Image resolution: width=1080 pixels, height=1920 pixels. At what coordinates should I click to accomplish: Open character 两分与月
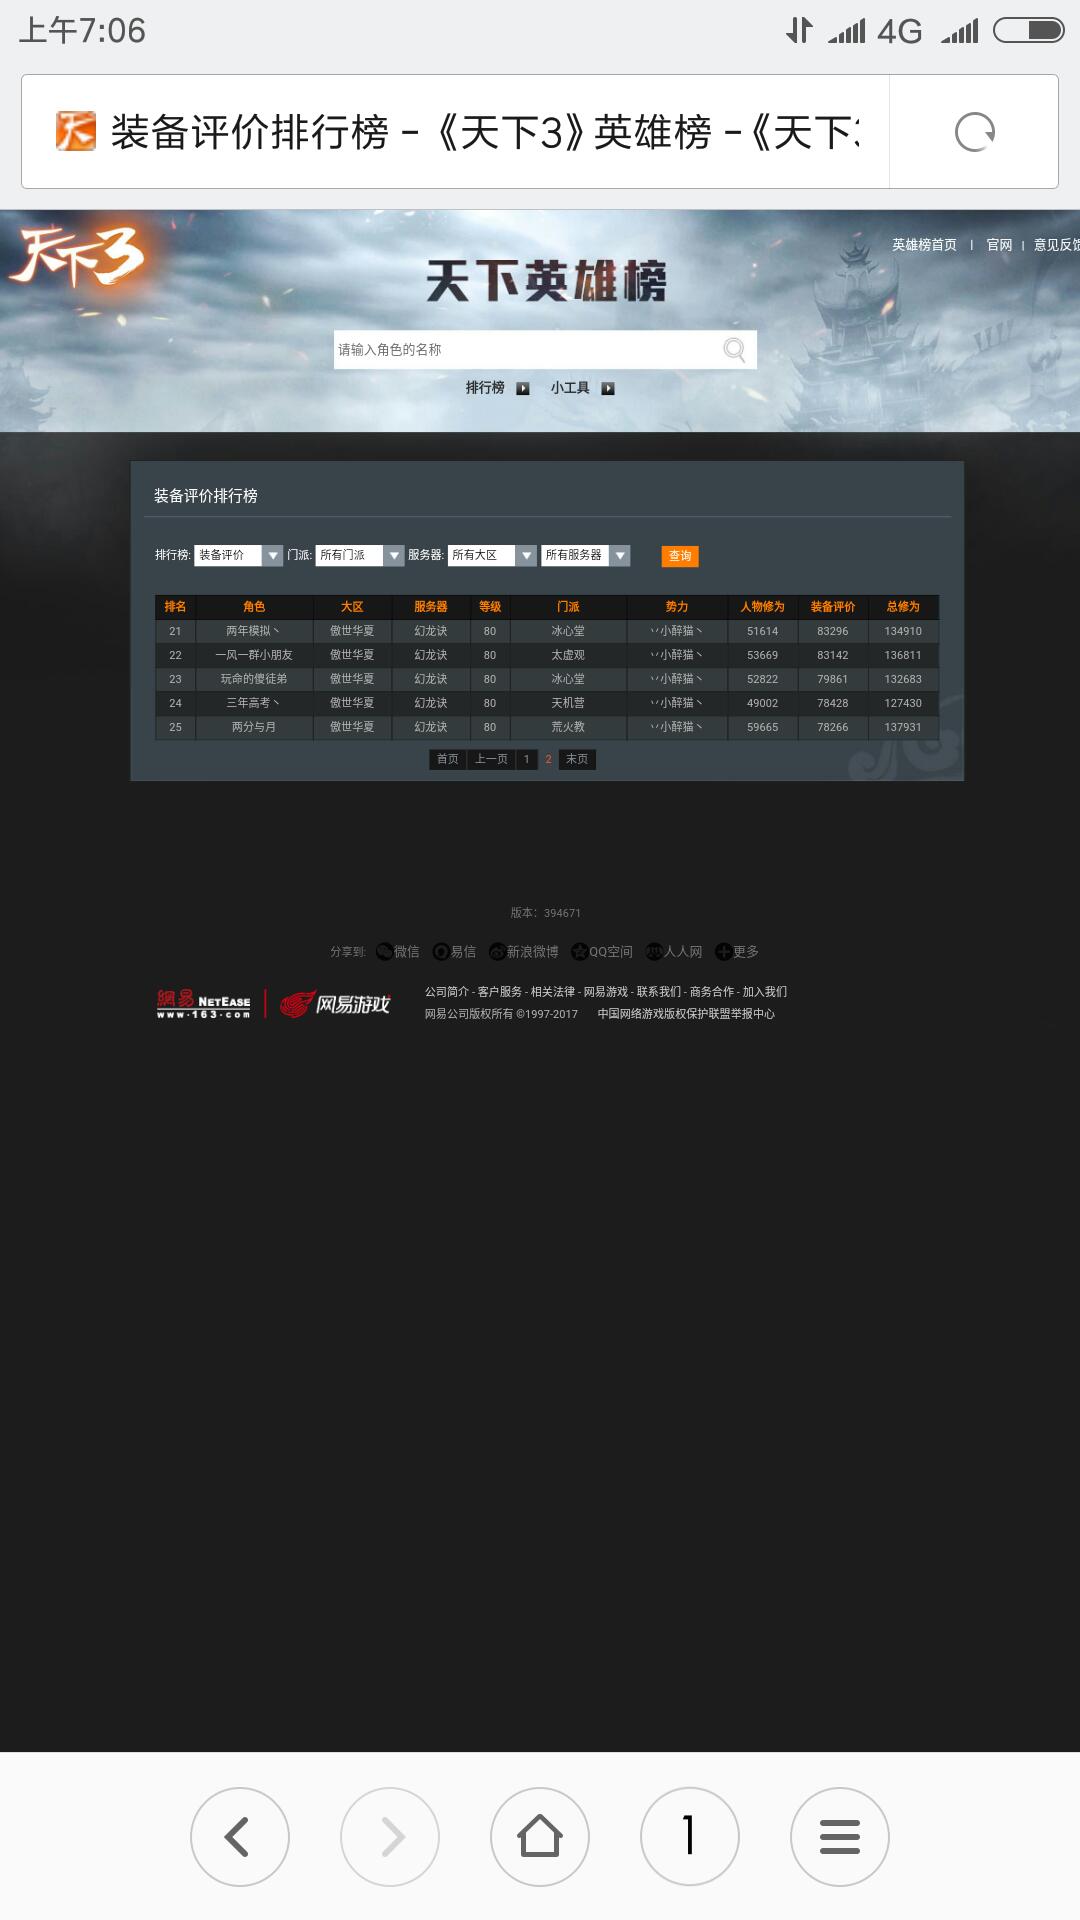click(254, 727)
